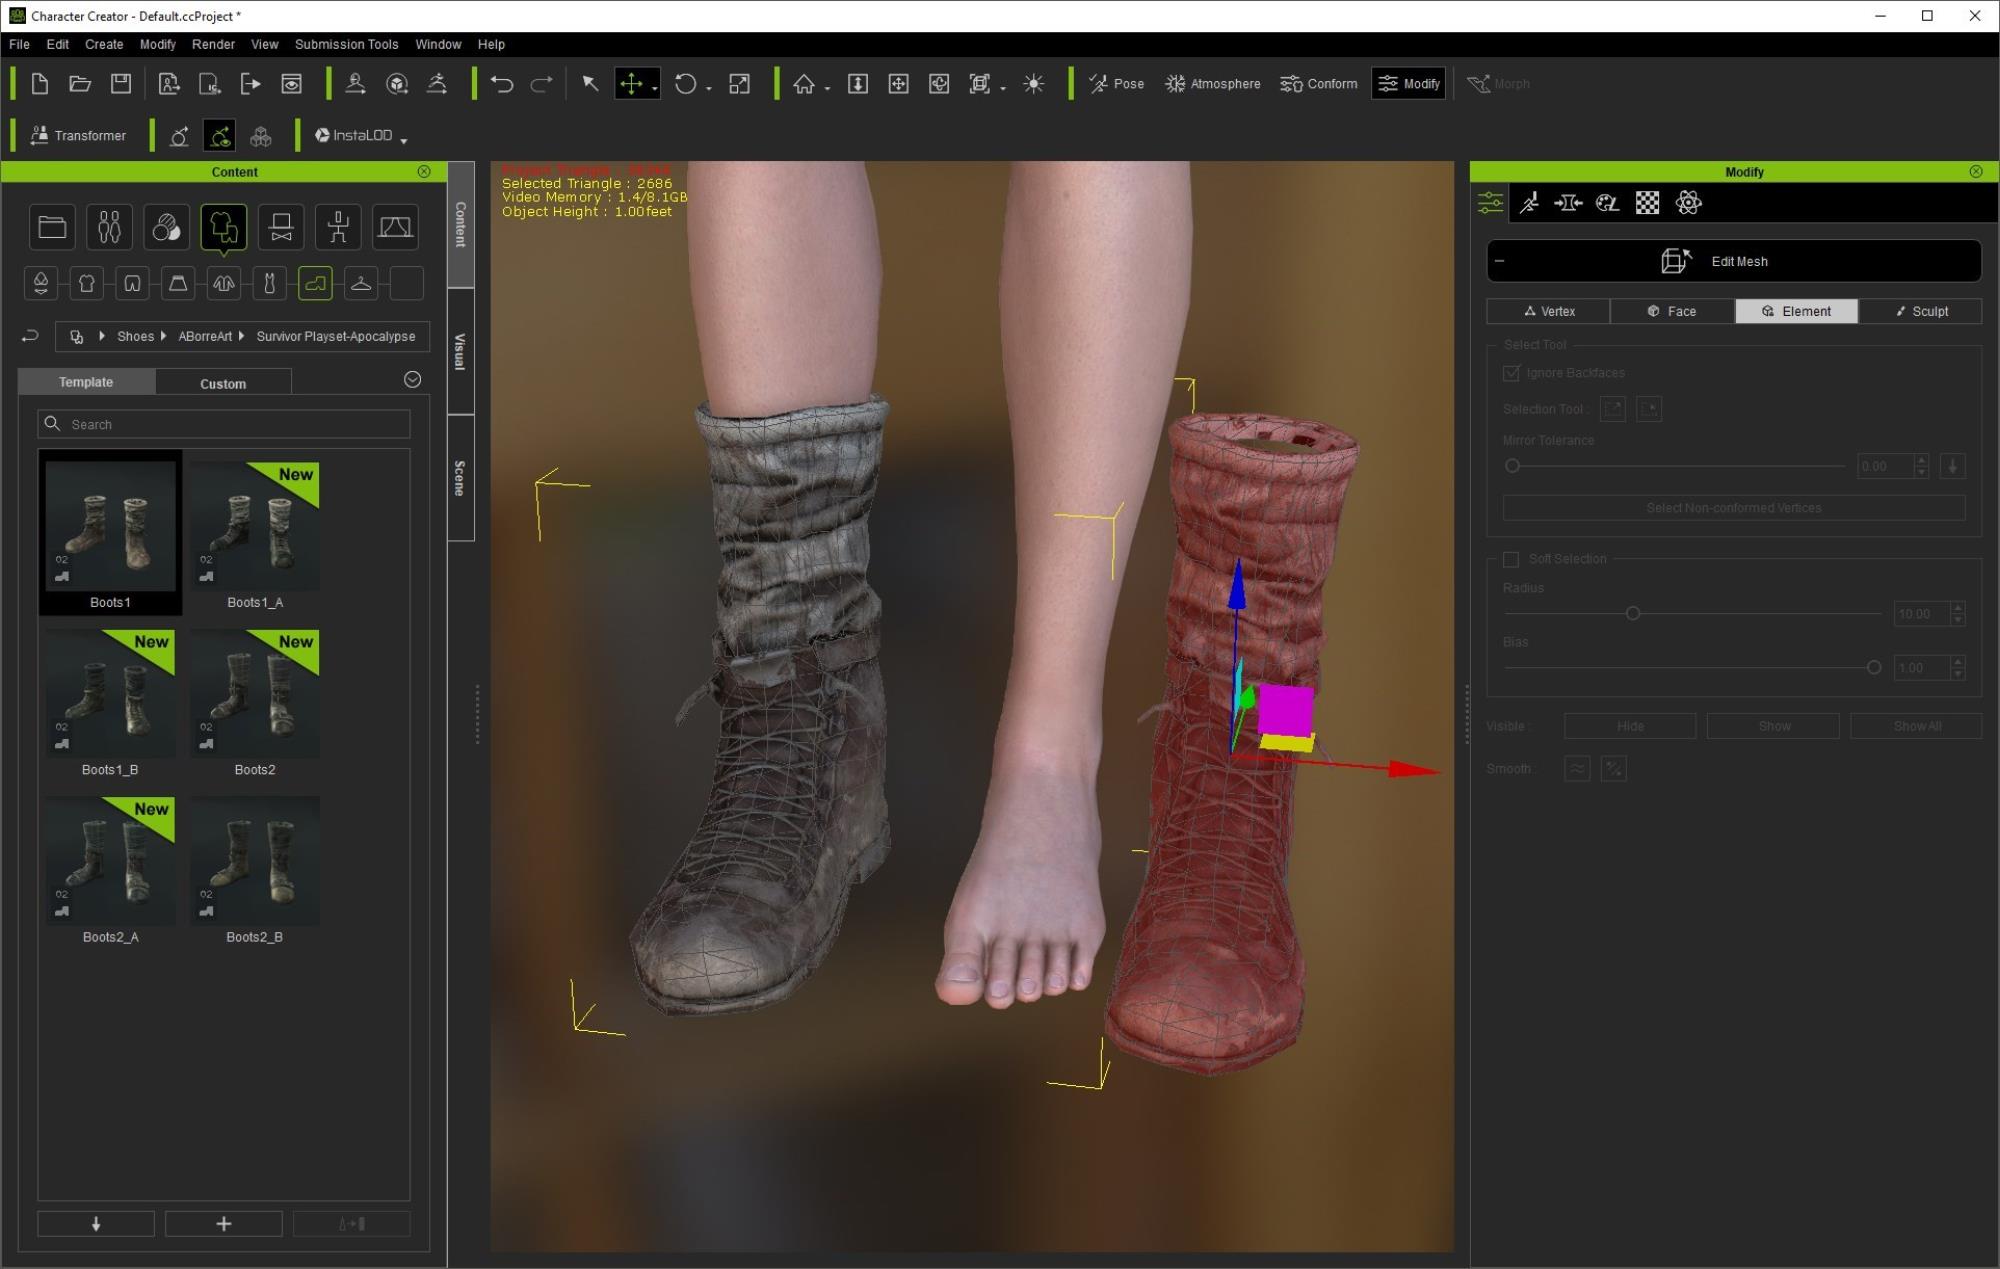The width and height of the screenshot is (2000, 1269).
Task: Open the Actor category icon in Content
Action: 109,228
